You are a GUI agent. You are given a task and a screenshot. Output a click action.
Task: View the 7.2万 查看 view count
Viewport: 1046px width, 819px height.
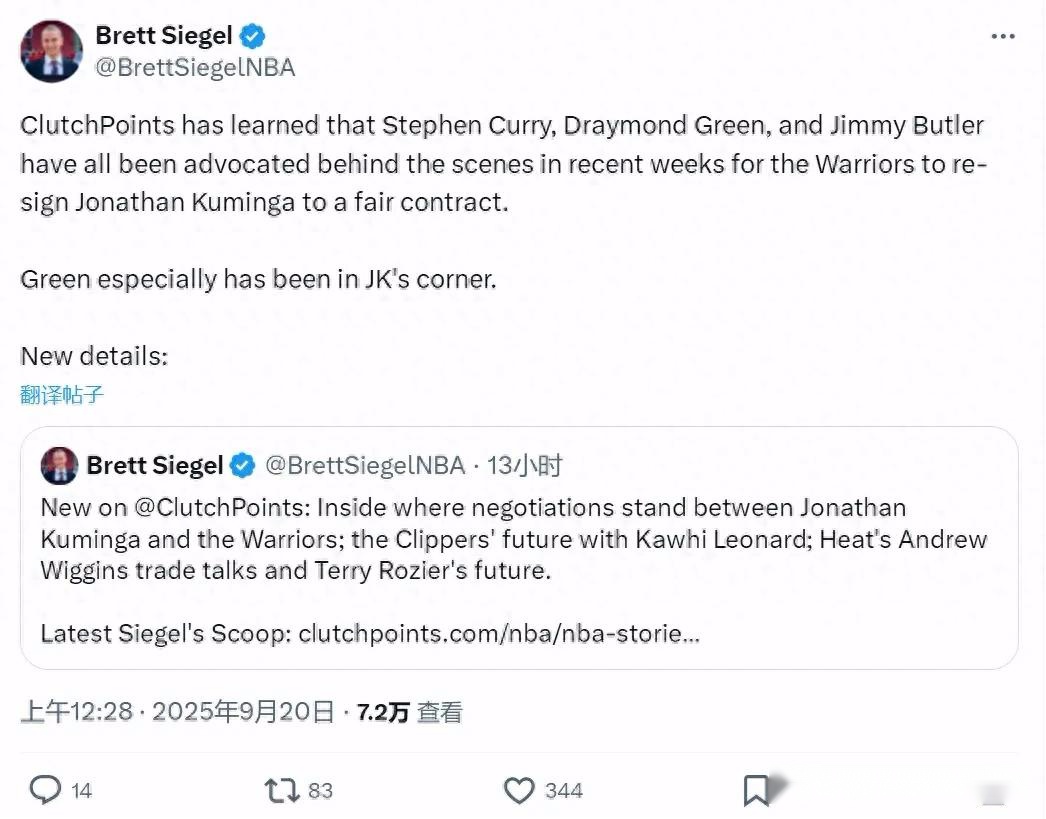pyautogui.click(x=410, y=712)
